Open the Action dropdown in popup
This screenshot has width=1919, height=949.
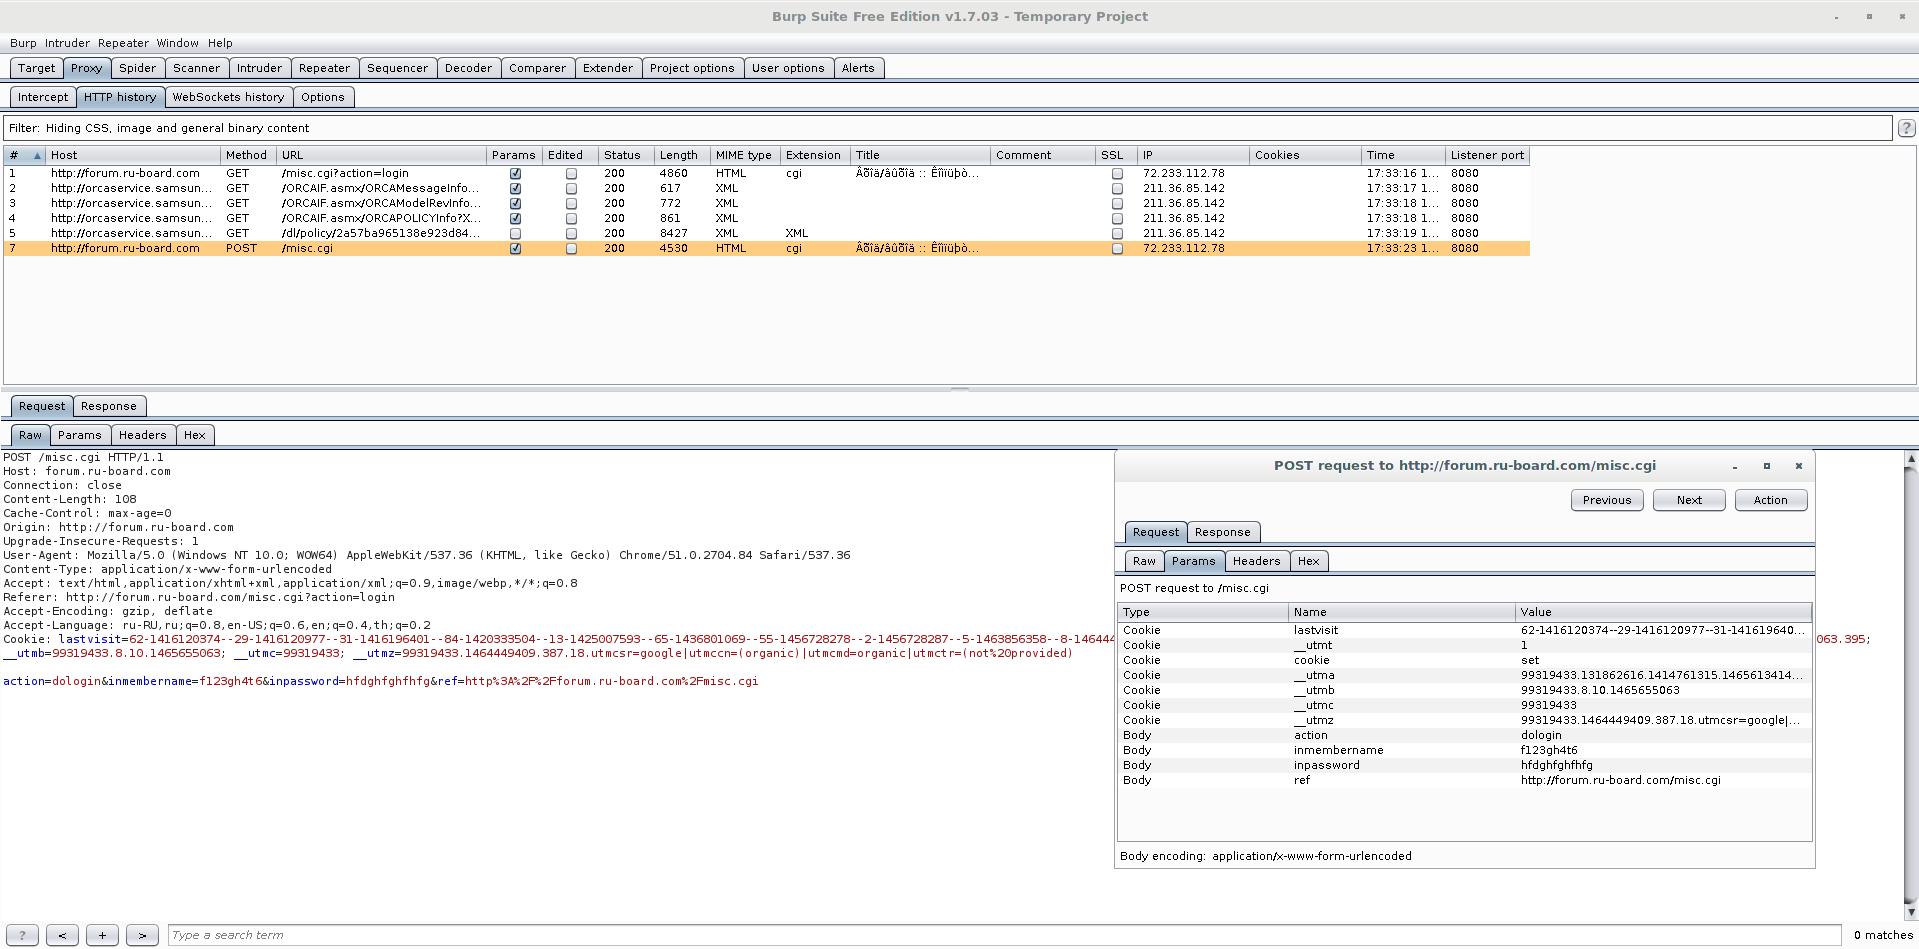click(1770, 500)
